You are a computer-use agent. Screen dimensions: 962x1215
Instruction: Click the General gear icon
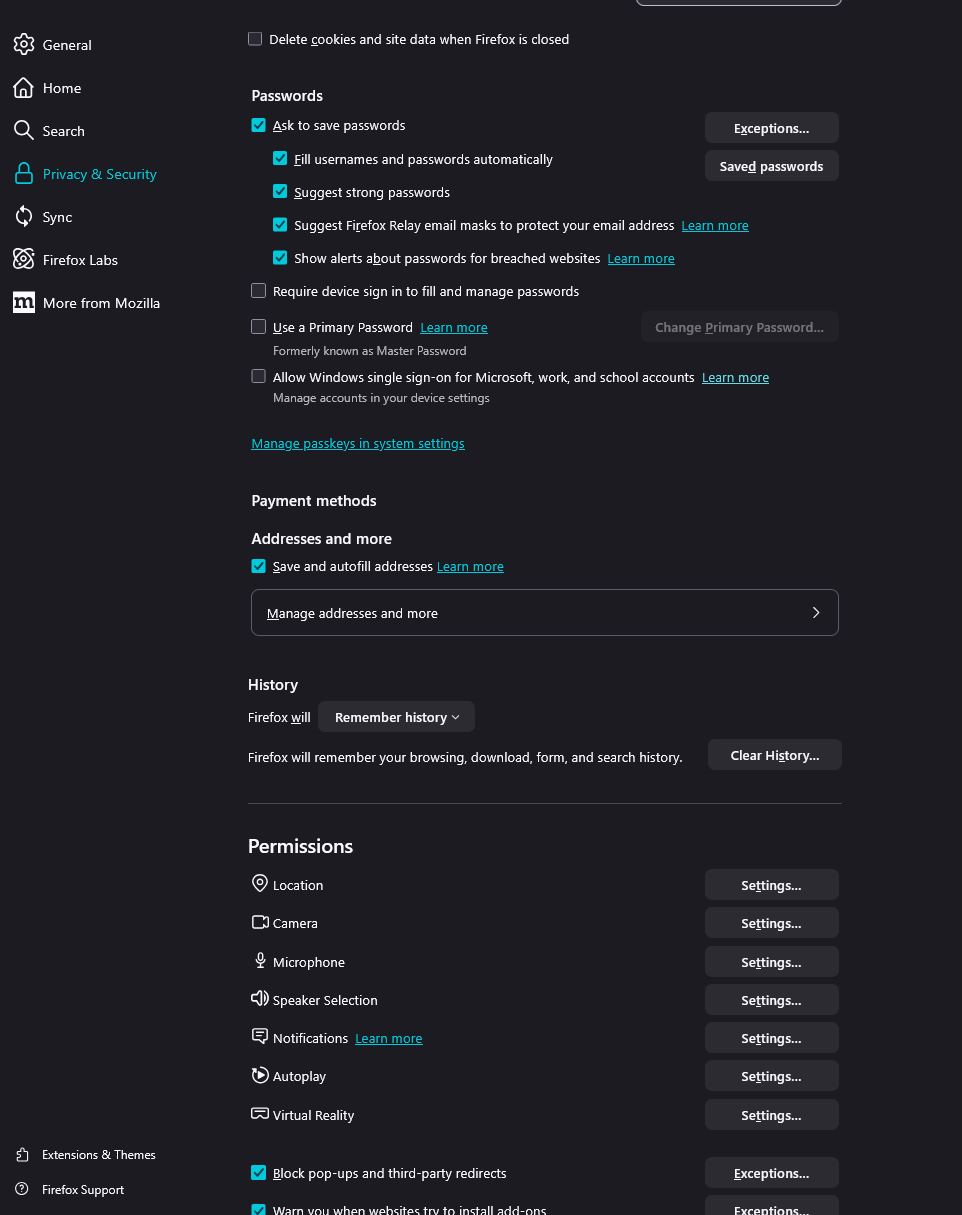[24, 45]
